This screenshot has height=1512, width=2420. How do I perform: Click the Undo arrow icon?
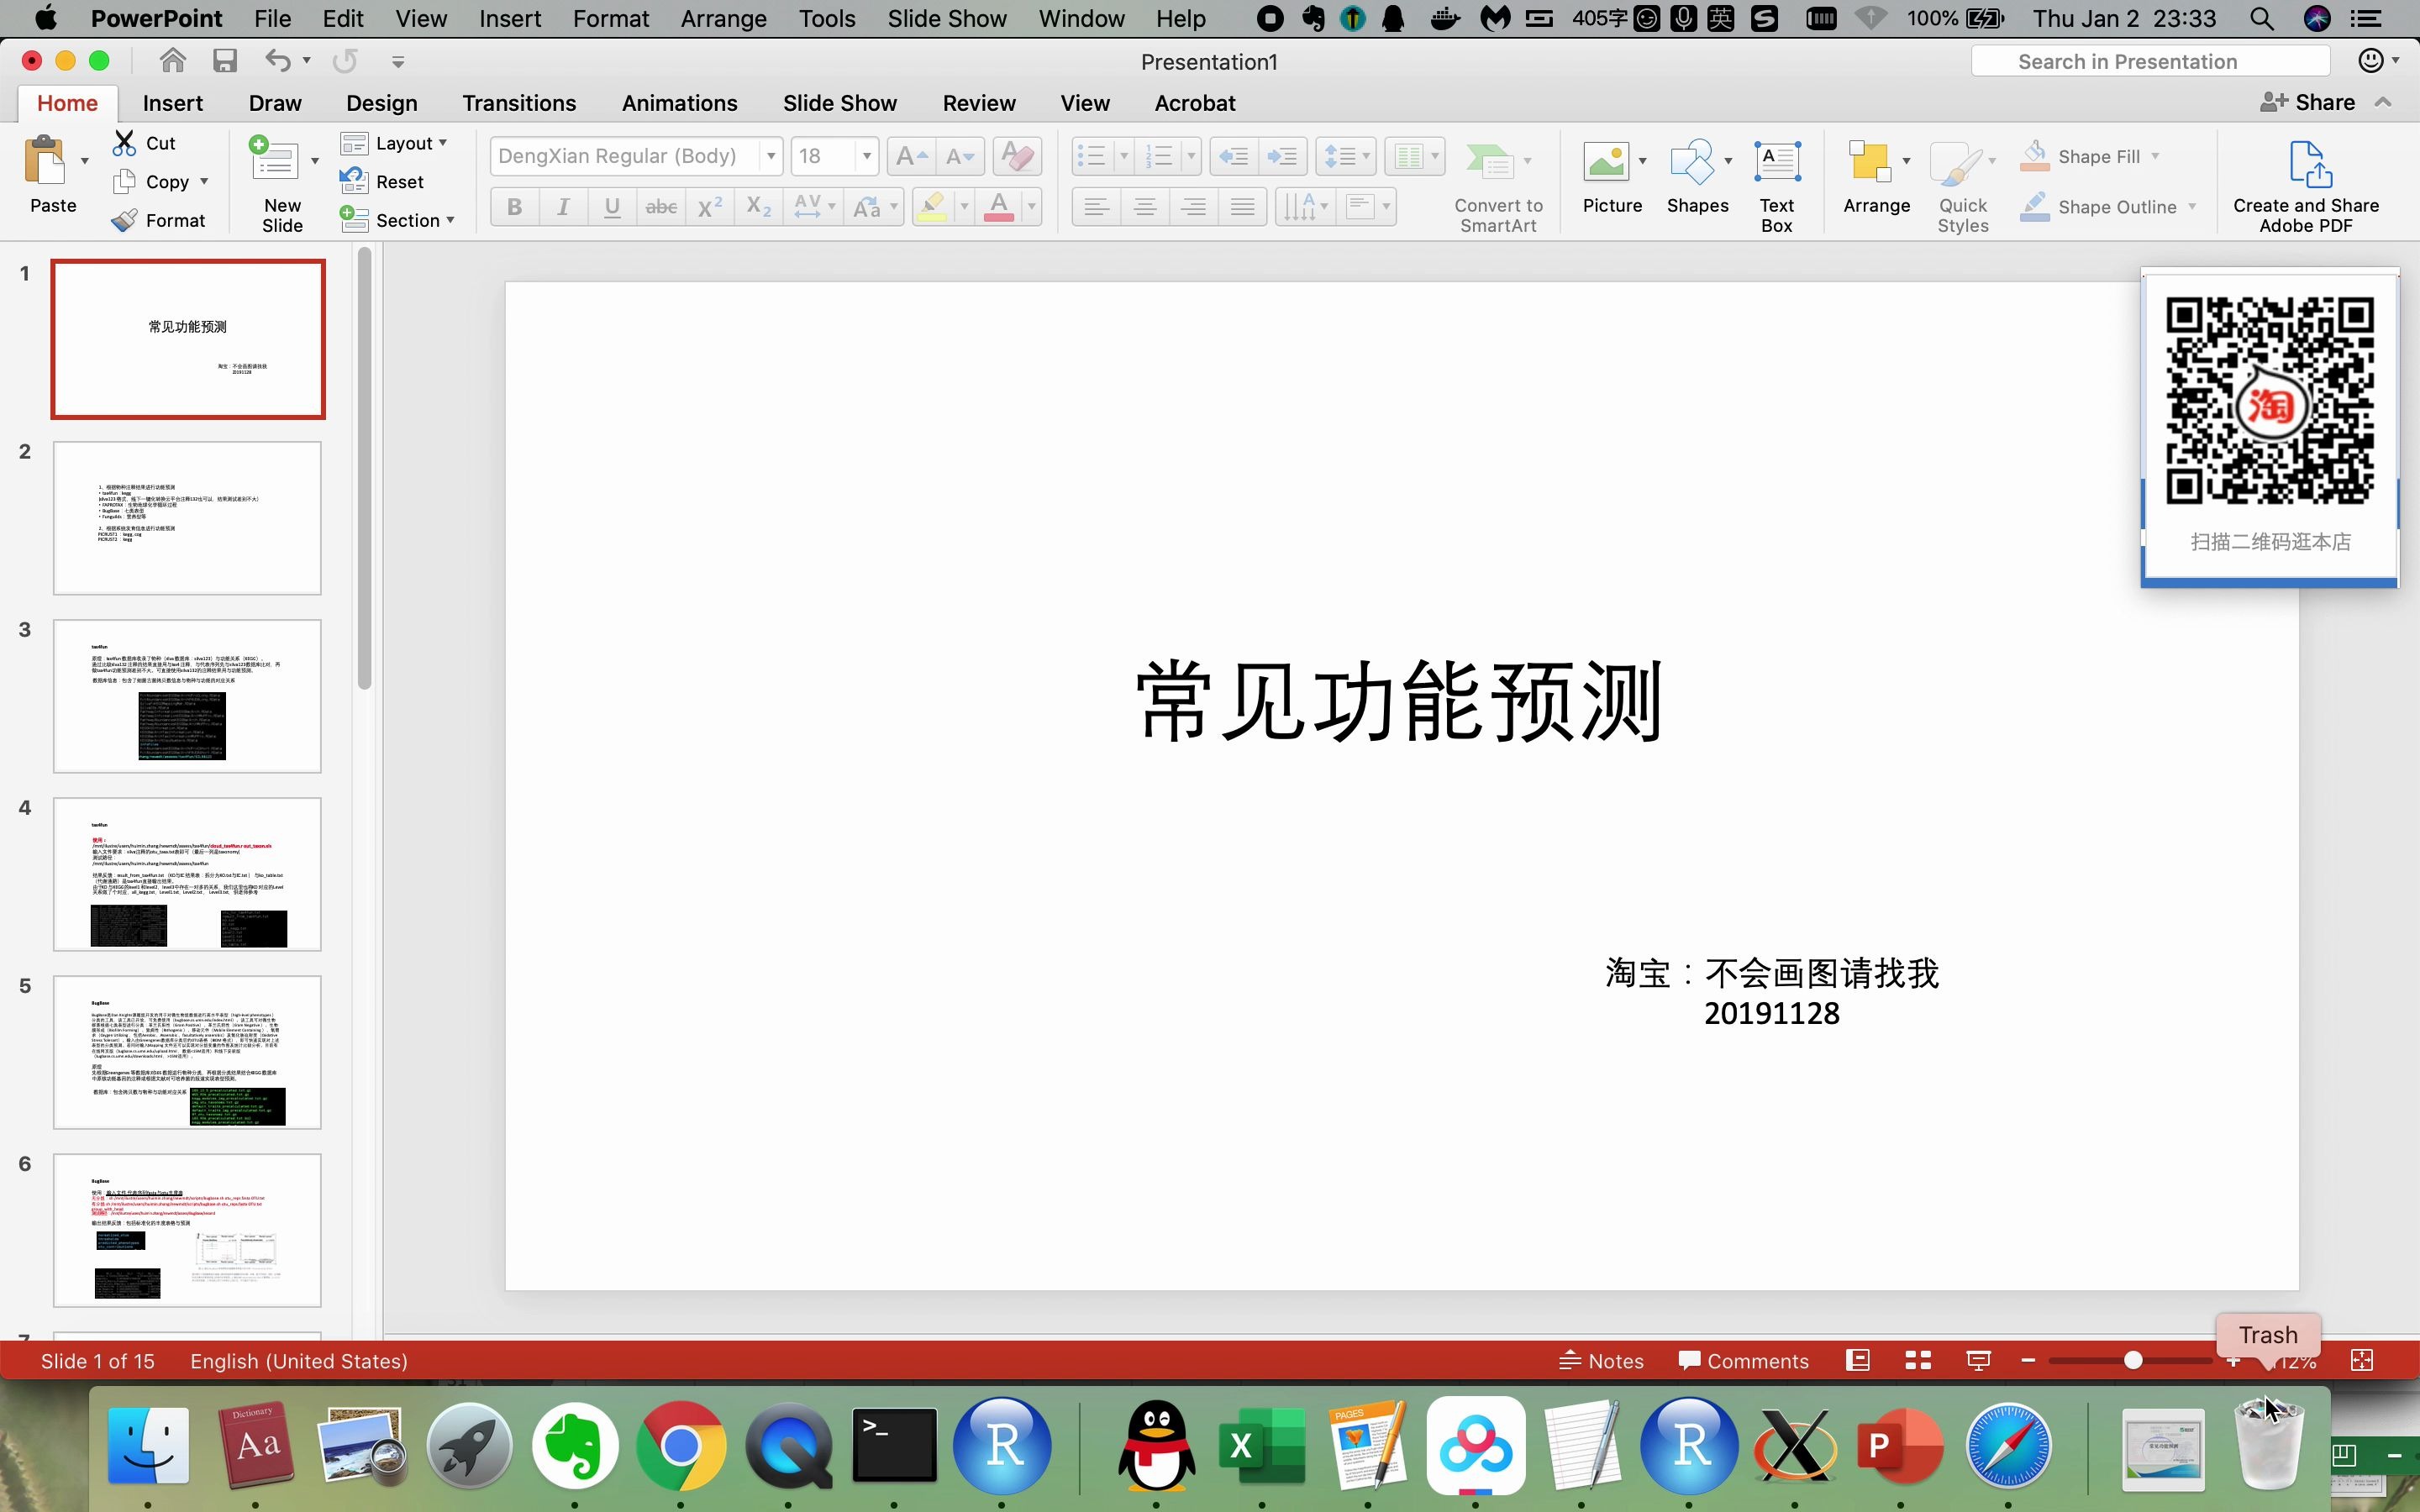278,61
